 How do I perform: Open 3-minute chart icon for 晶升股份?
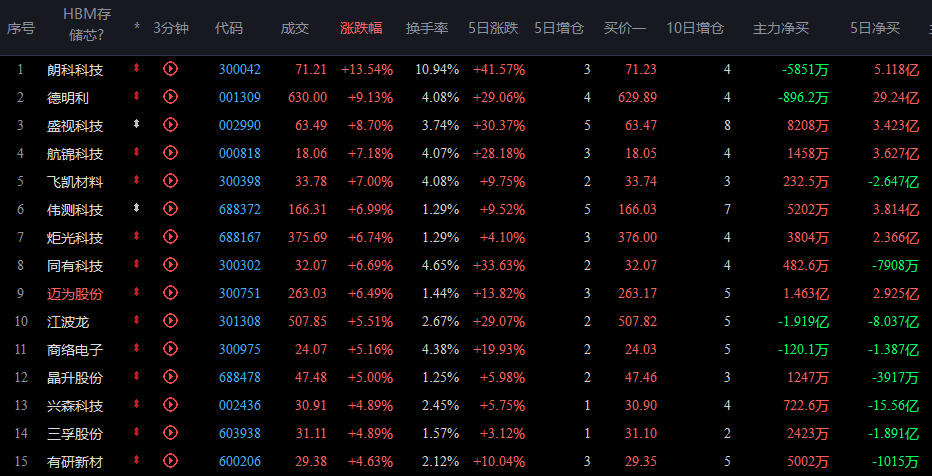point(171,377)
